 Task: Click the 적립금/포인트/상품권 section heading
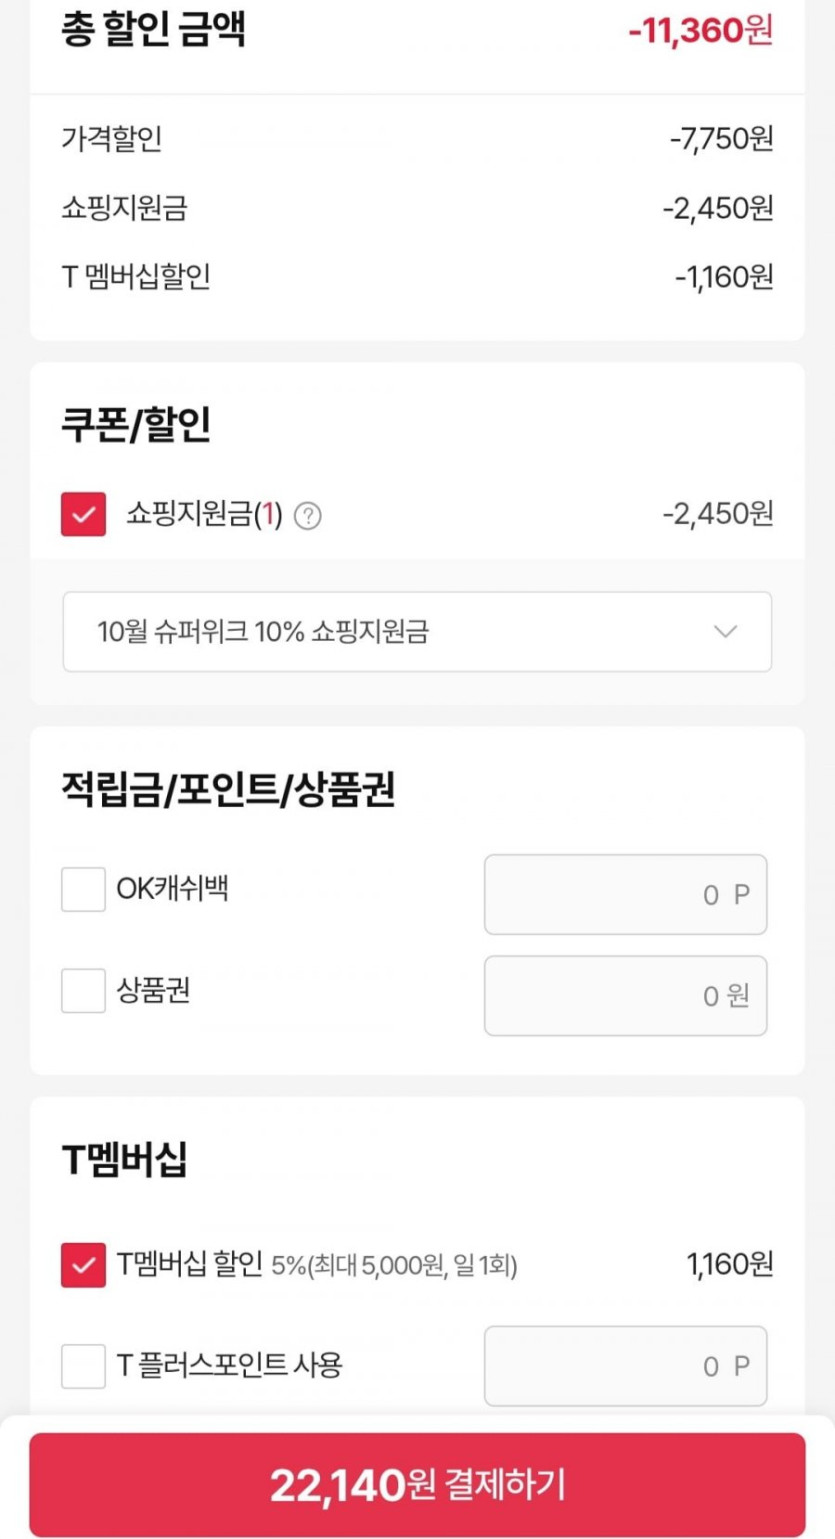coord(228,790)
